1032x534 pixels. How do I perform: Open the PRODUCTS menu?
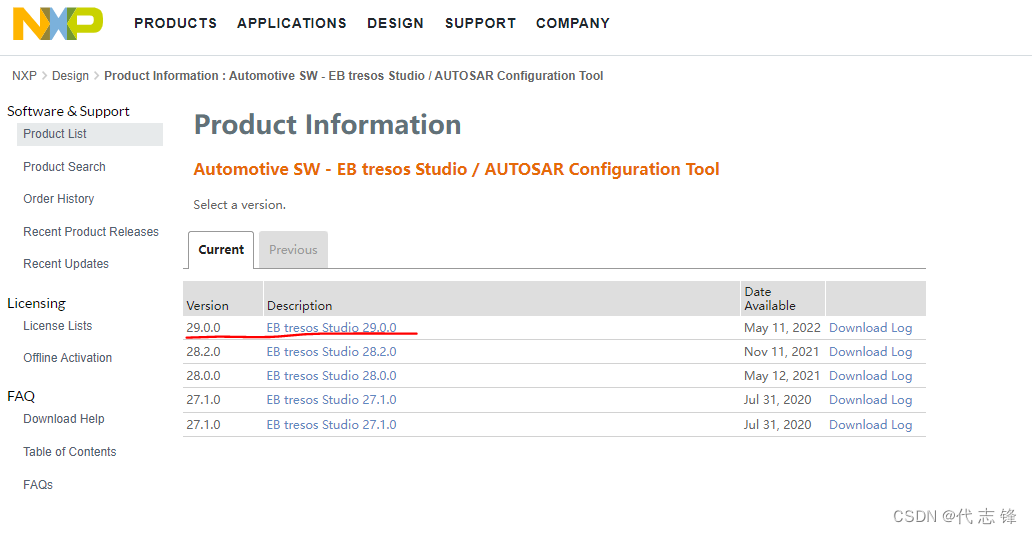(x=175, y=23)
